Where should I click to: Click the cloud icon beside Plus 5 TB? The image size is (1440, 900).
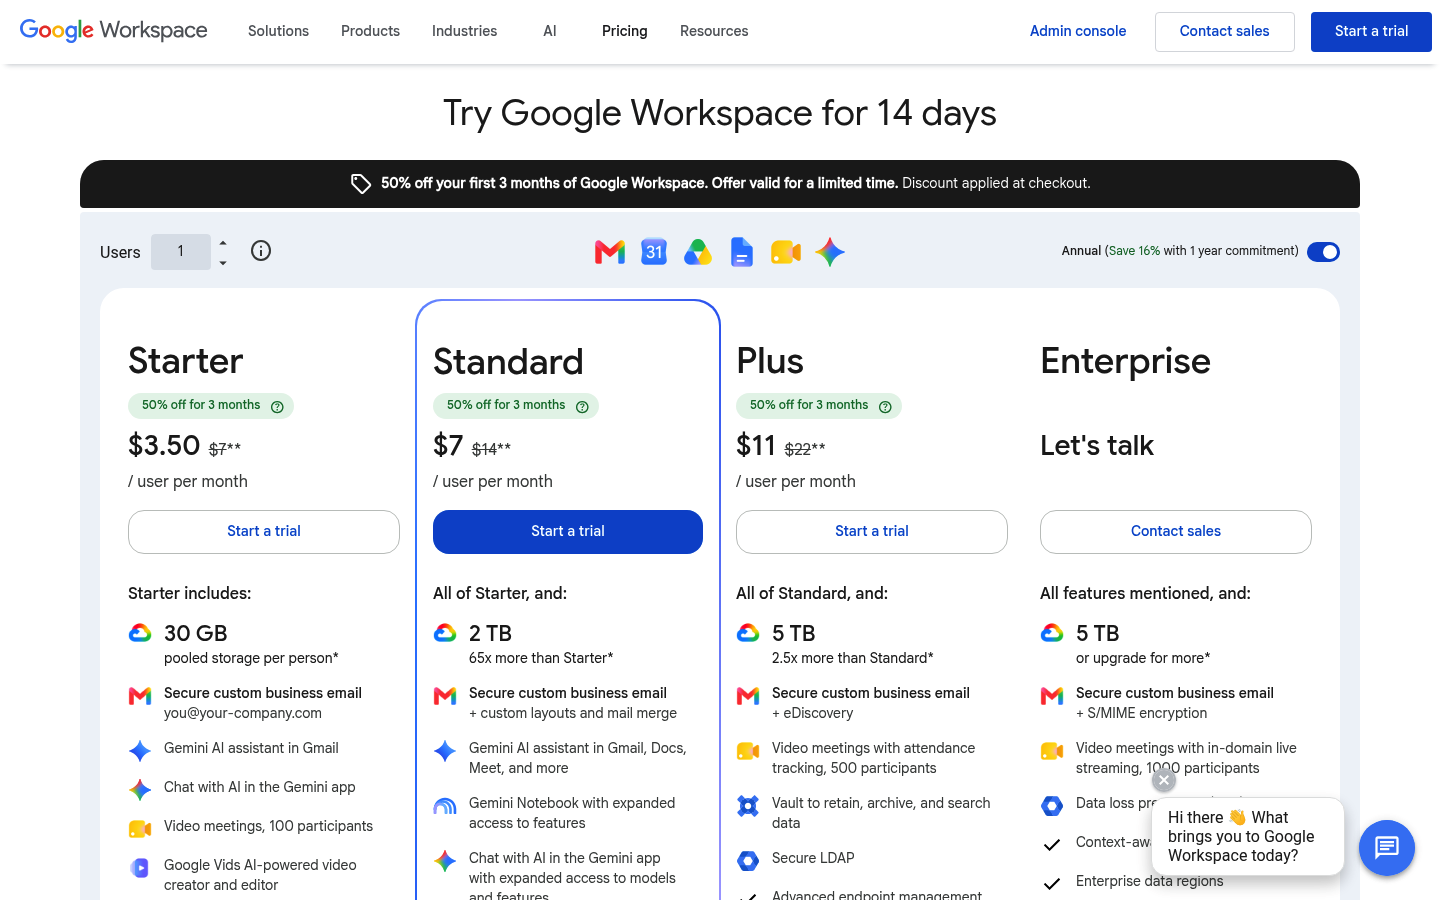(x=748, y=633)
